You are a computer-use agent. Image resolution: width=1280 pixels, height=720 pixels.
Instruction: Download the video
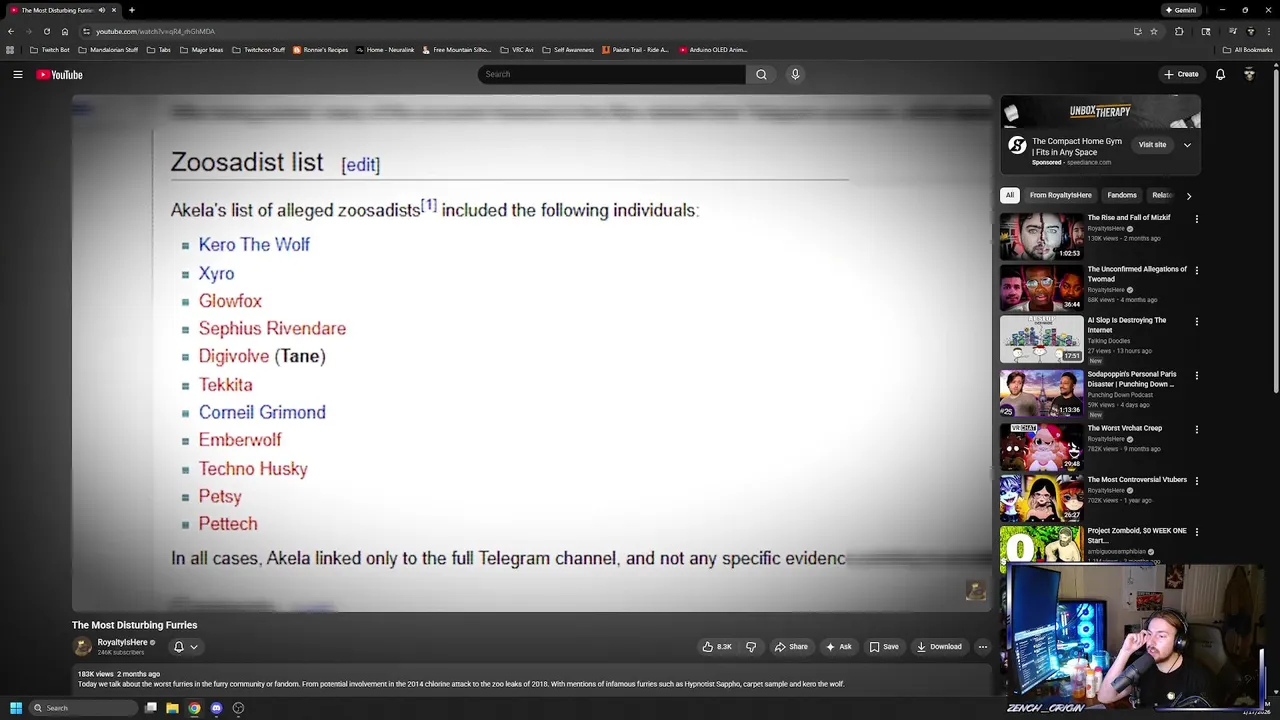click(x=939, y=647)
